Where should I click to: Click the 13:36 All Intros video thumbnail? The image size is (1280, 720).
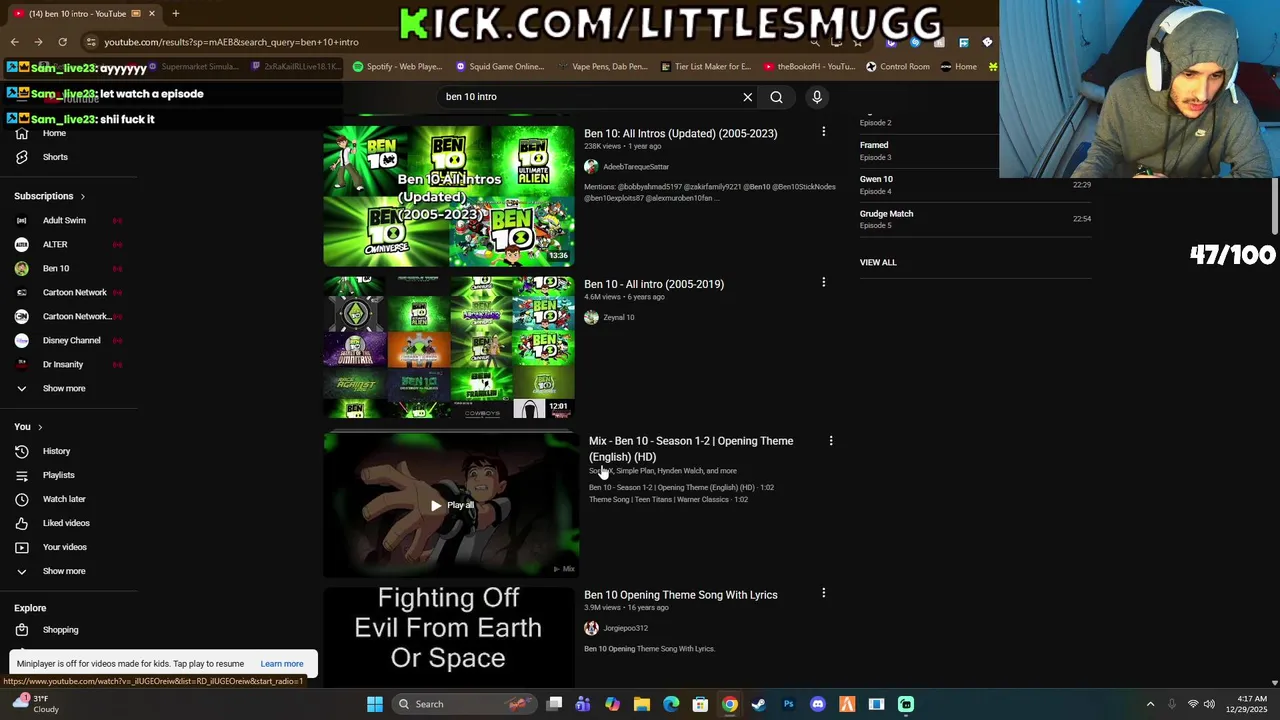click(449, 196)
